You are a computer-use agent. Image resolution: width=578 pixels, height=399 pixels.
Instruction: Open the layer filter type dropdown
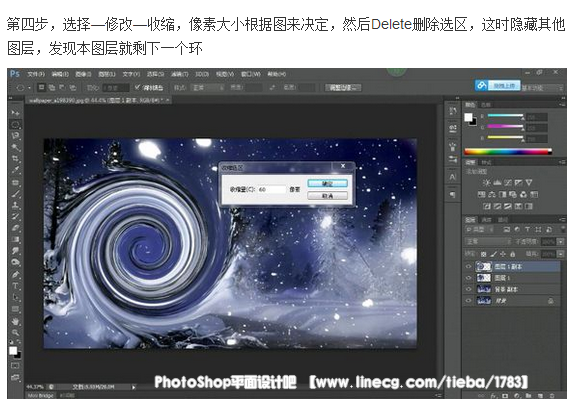(x=480, y=229)
